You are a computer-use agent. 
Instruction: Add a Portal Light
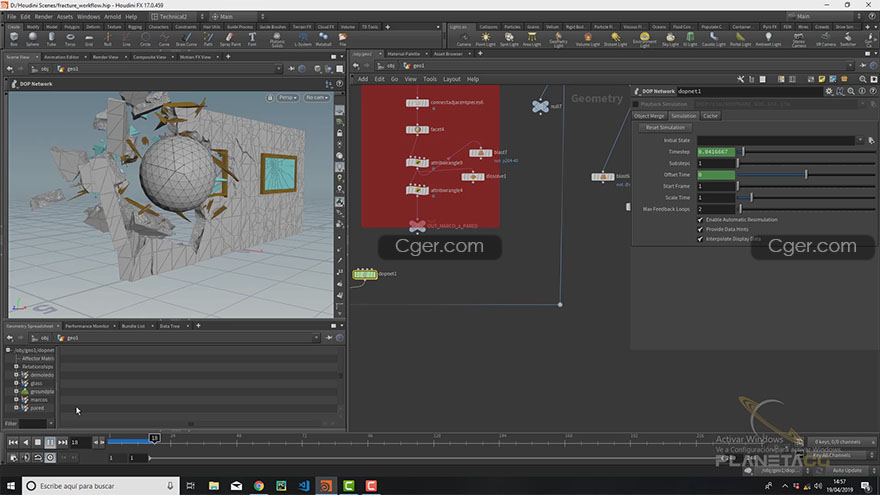[740, 39]
